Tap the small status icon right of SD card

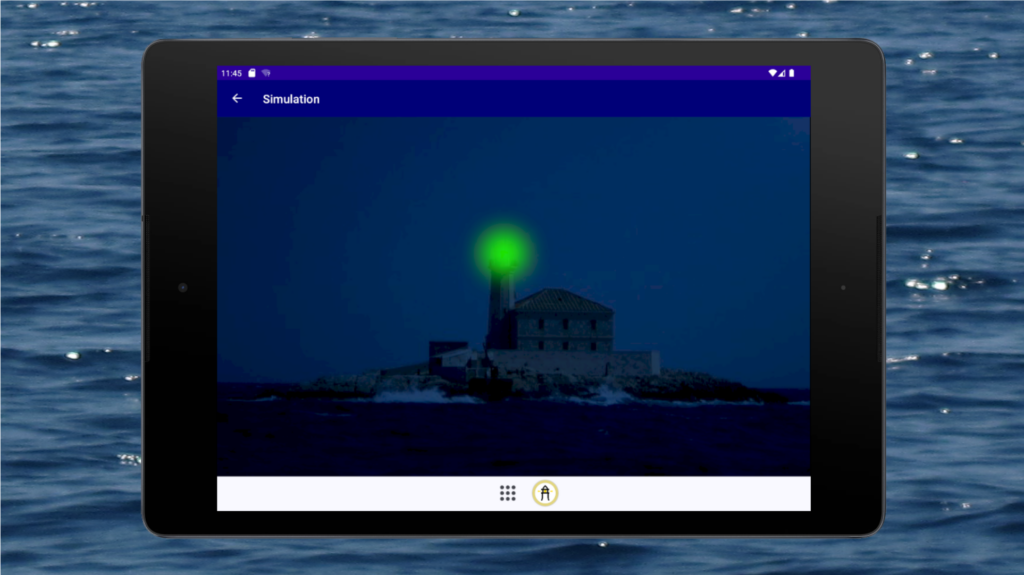(267, 73)
